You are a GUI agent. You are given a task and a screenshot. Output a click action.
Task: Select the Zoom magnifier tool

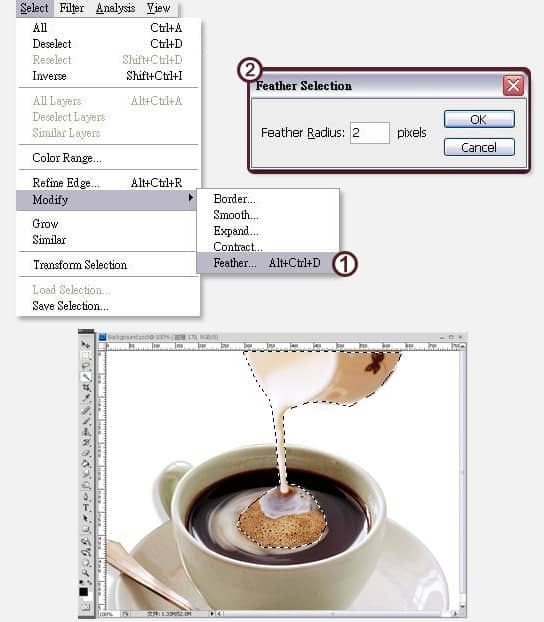point(85,572)
